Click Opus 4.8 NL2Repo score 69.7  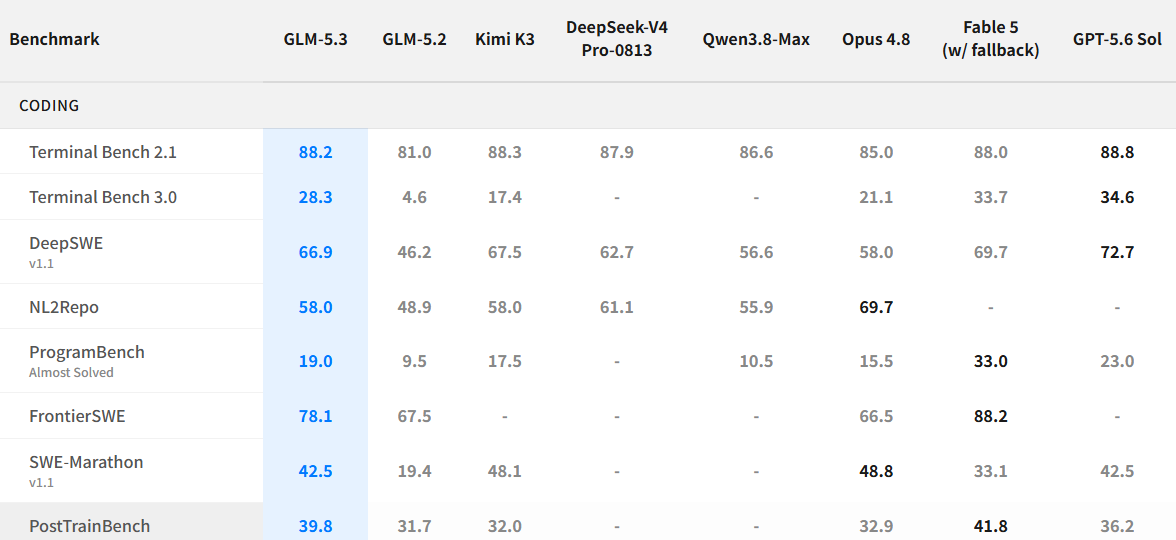[876, 307]
